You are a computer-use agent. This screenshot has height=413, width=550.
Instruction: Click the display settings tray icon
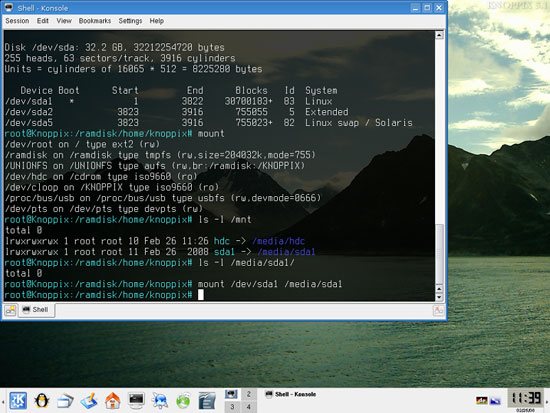495,400
